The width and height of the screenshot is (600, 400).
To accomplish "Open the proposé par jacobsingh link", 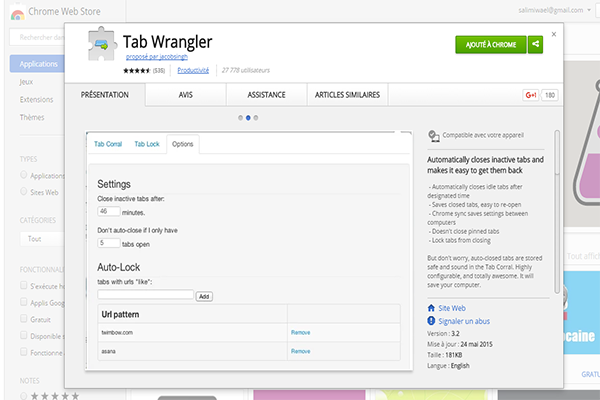I will 157,57.
